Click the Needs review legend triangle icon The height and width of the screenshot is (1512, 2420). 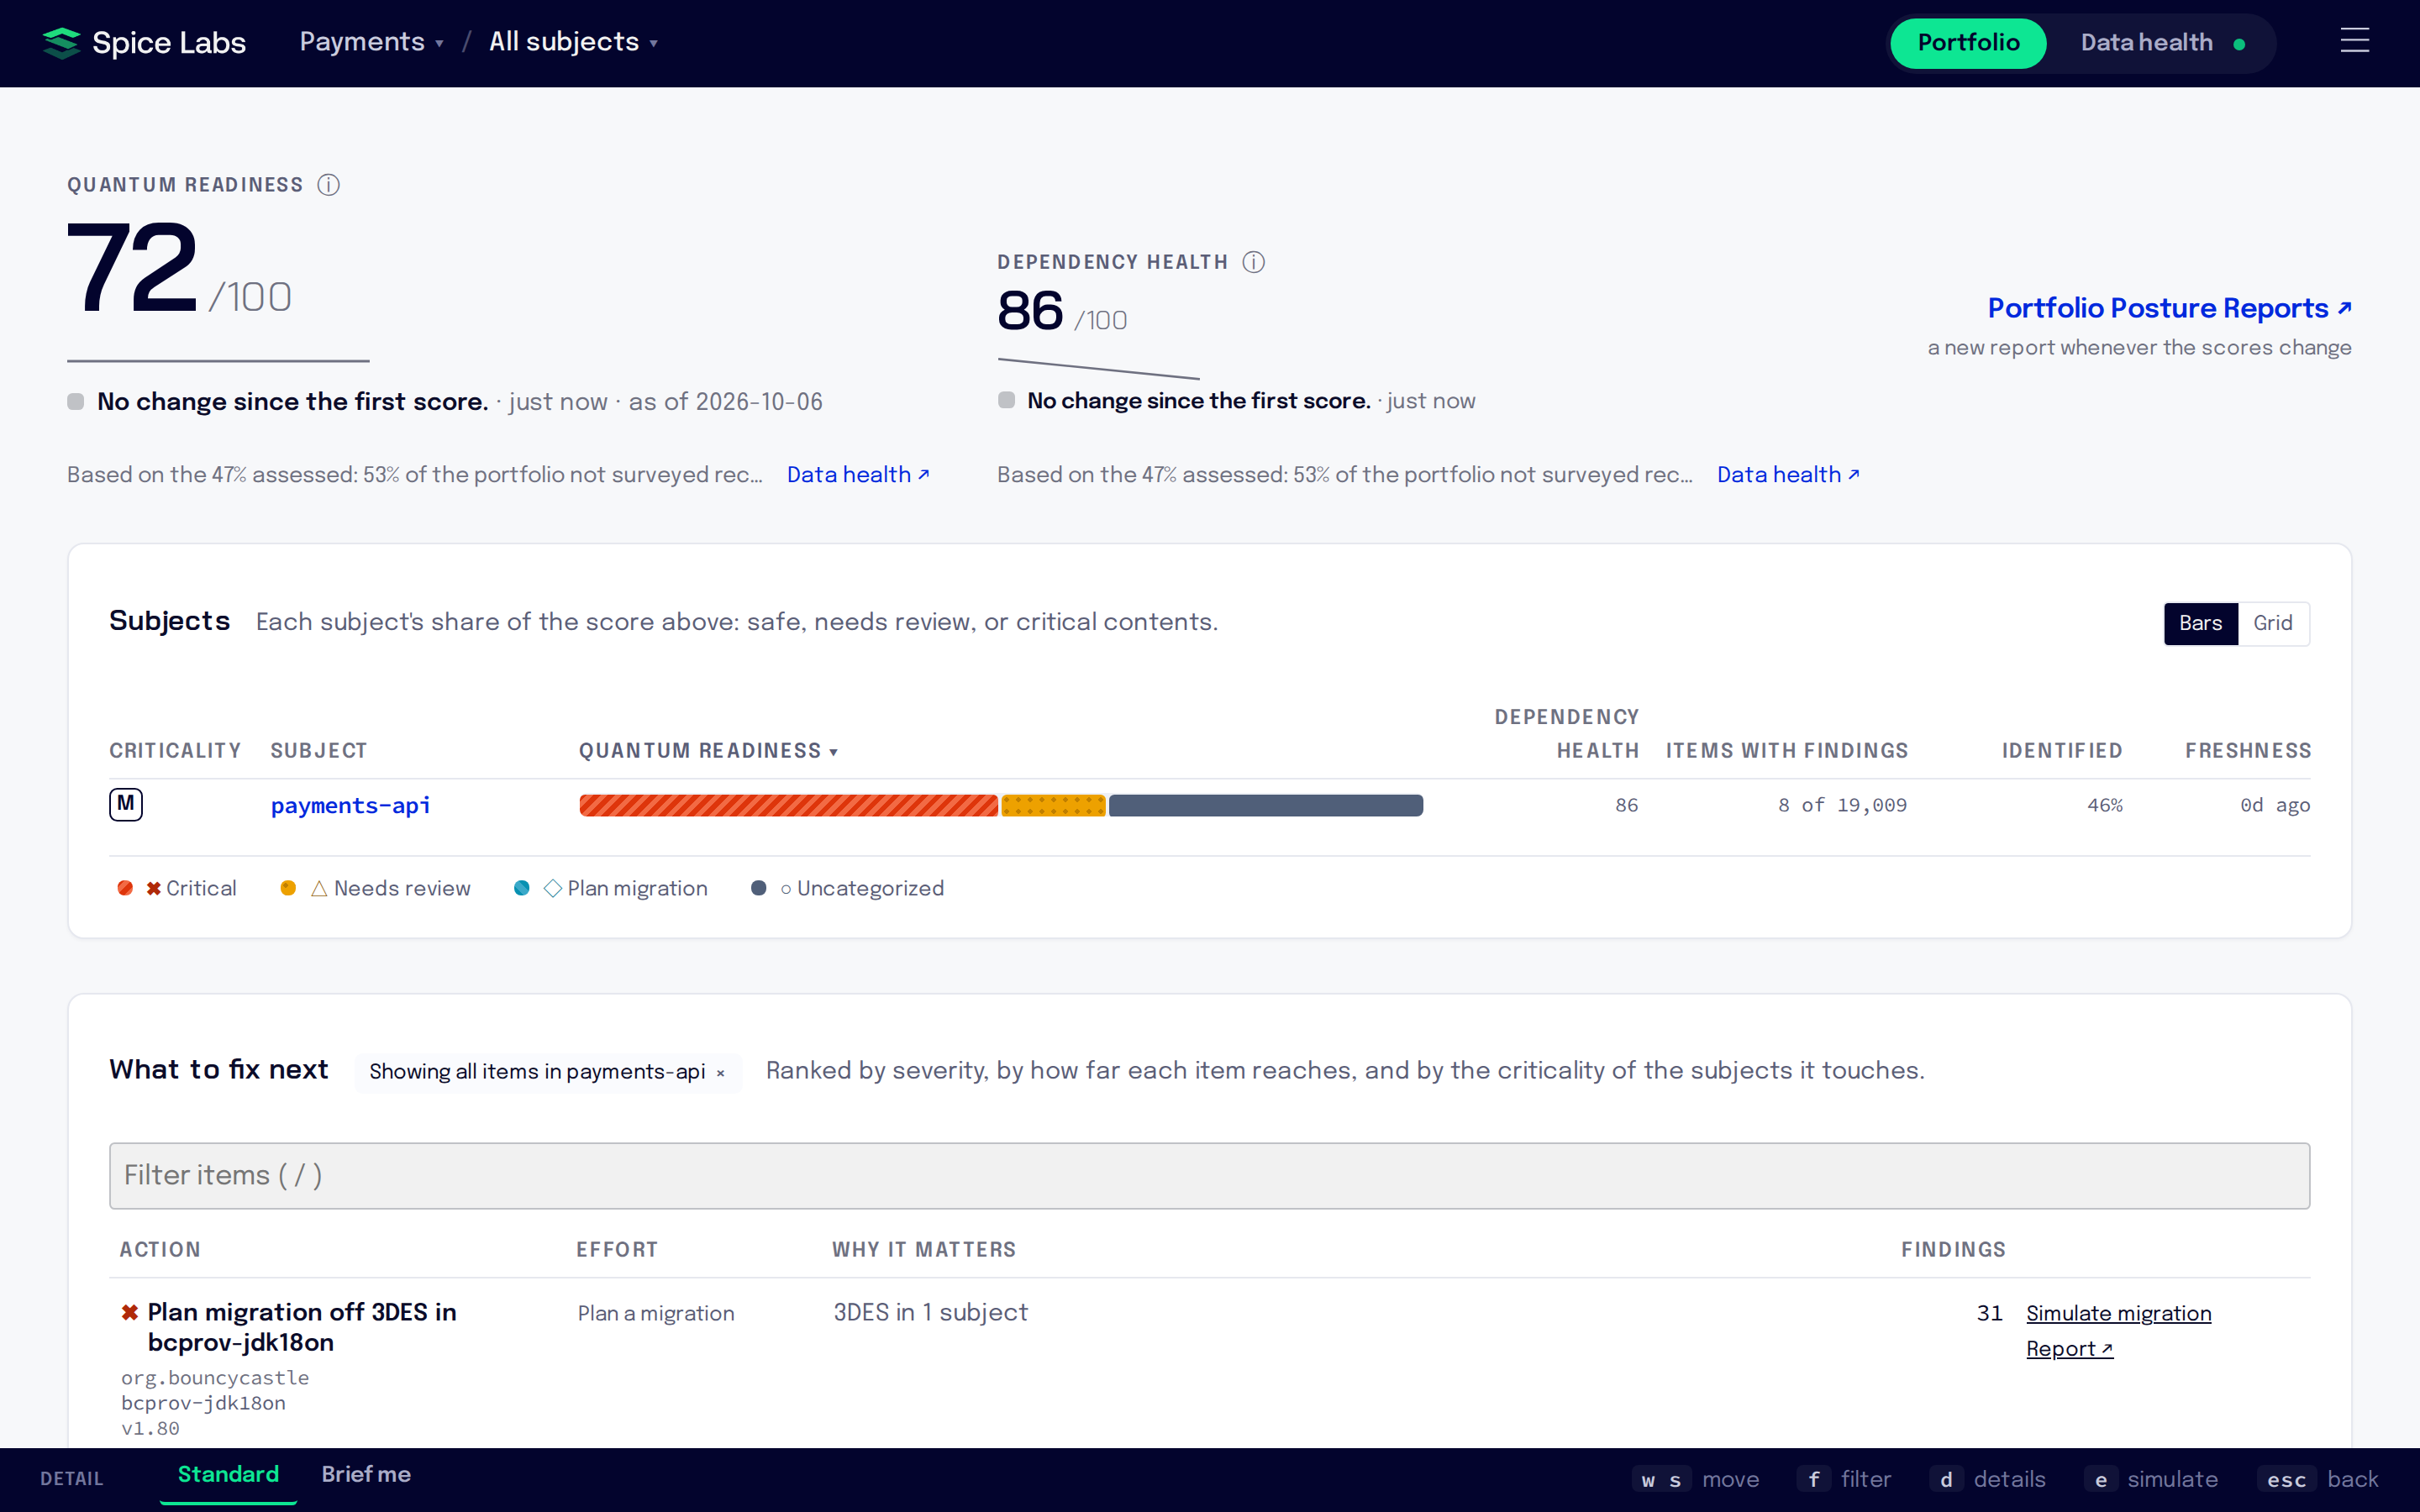319,888
